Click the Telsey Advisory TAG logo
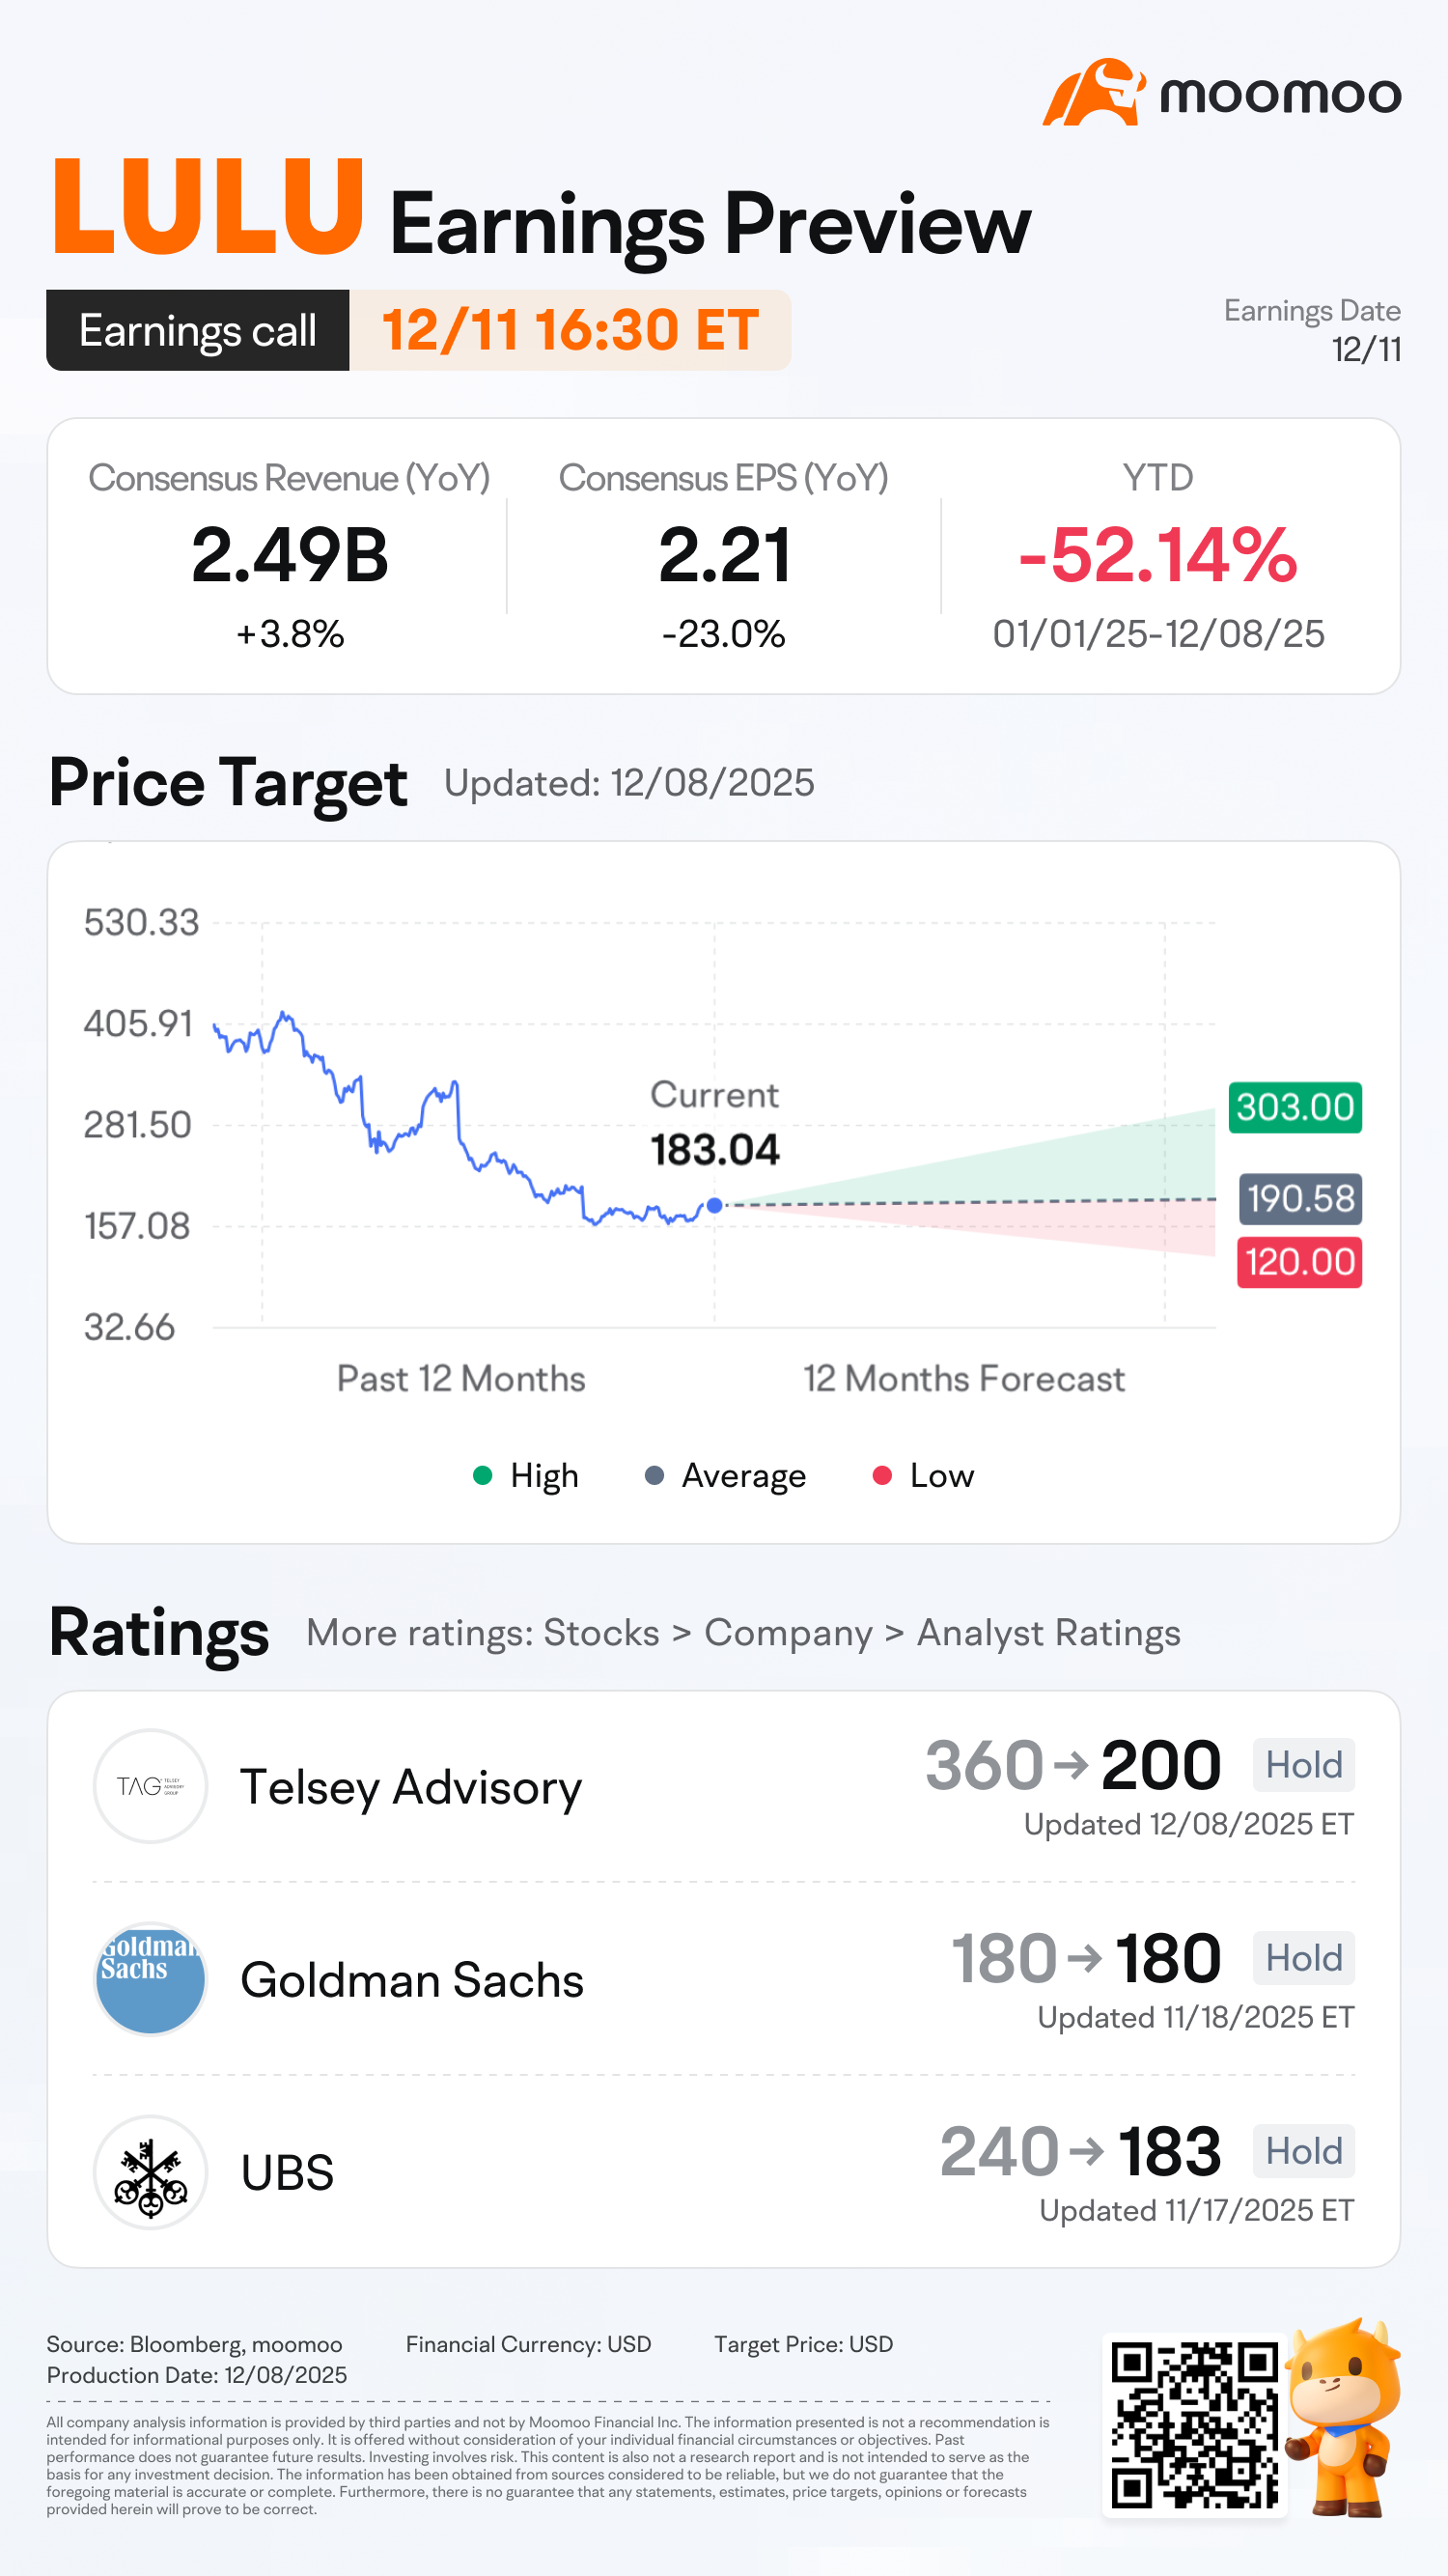The width and height of the screenshot is (1448, 2576). pyautogui.click(x=150, y=1786)
